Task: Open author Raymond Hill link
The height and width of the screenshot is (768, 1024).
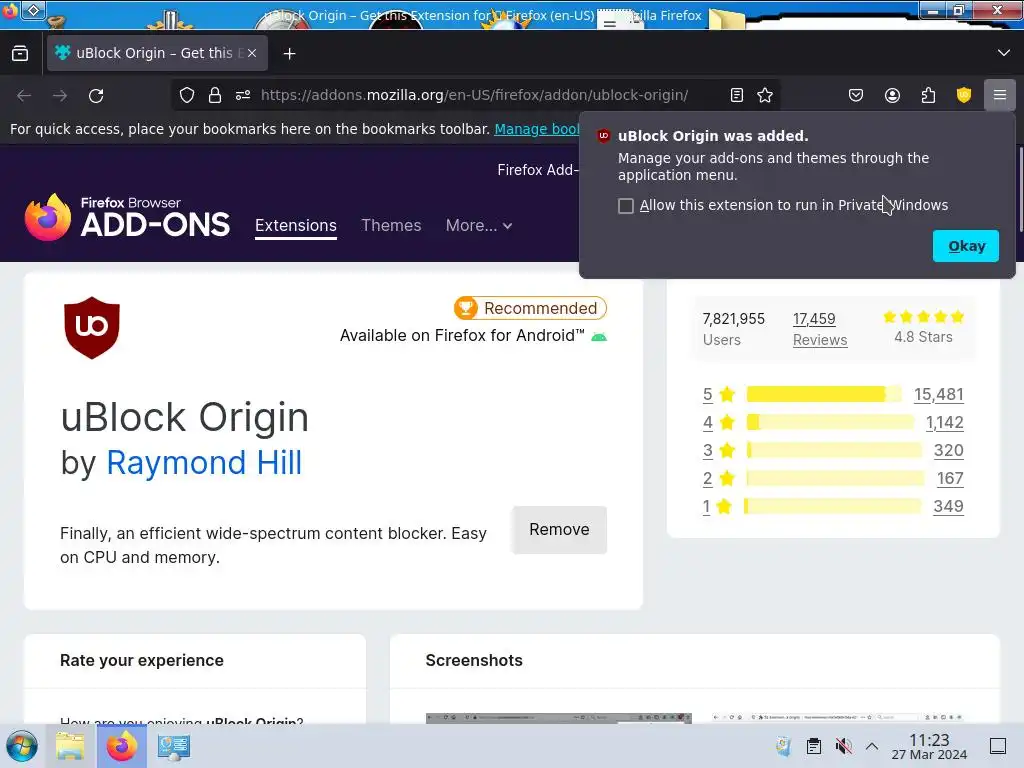Action: [x=204, y=463]
